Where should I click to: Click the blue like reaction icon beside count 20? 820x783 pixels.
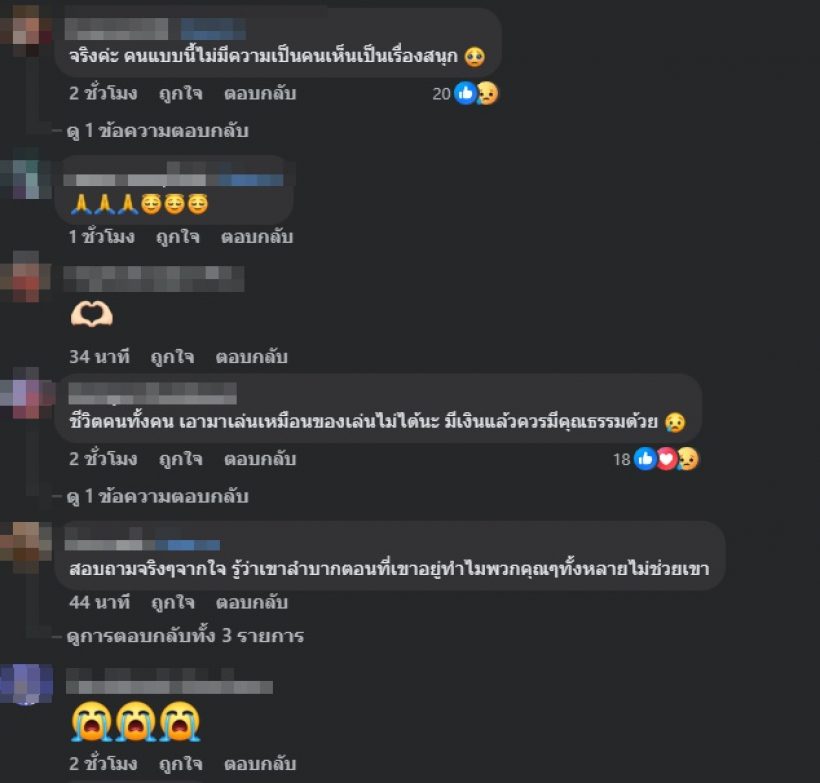click(465, 94)
